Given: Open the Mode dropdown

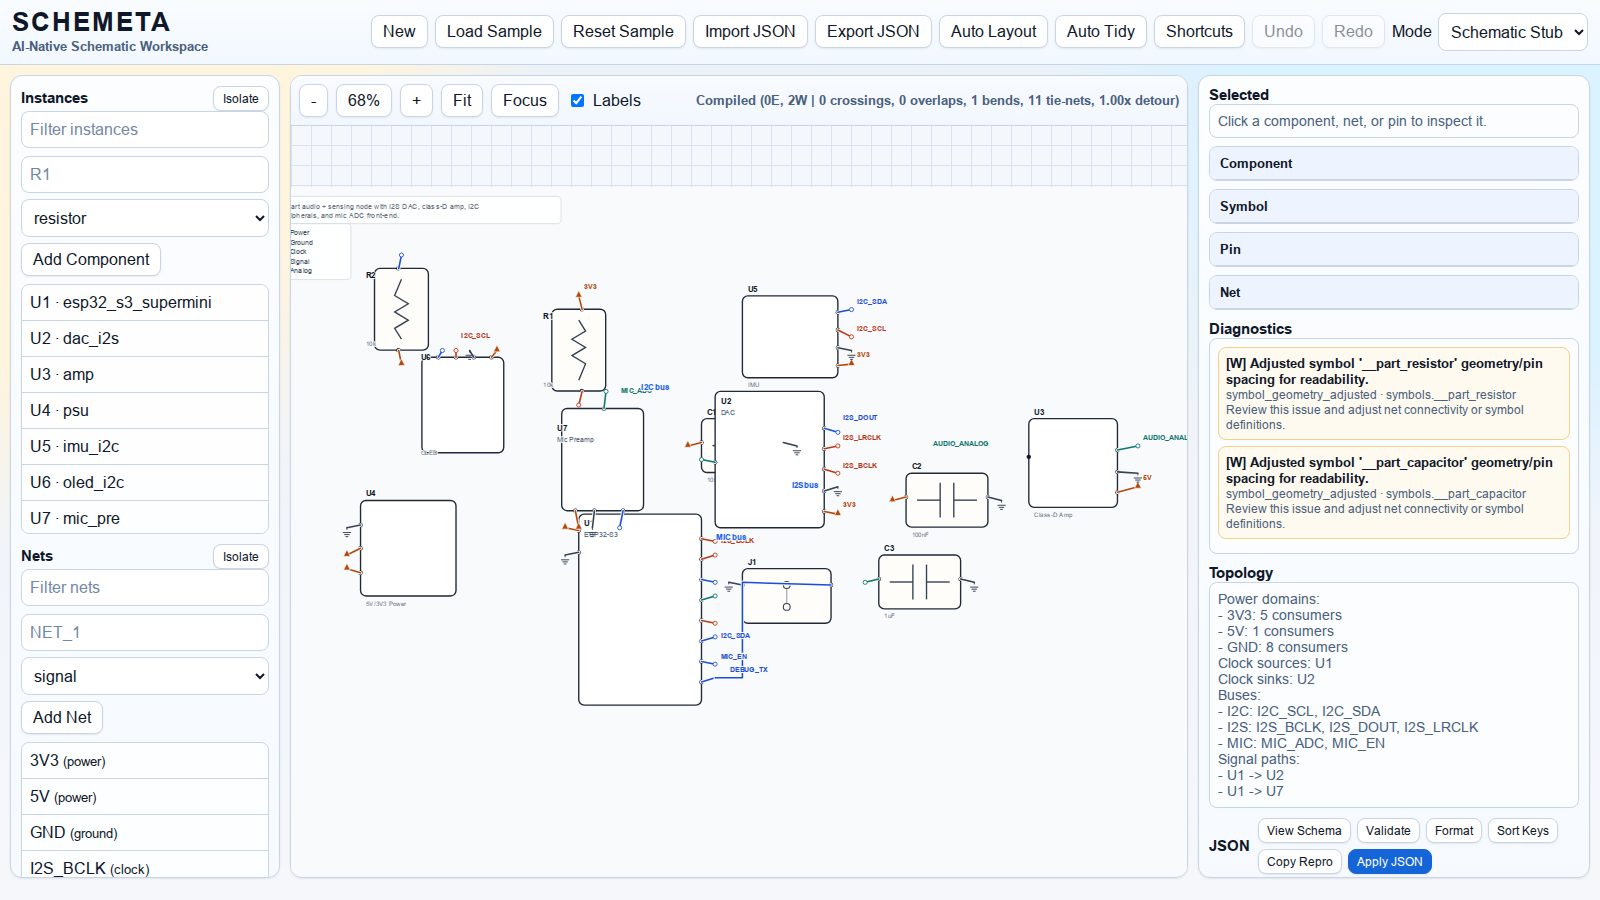Looking at the screenshot, I should (1512, 32).
